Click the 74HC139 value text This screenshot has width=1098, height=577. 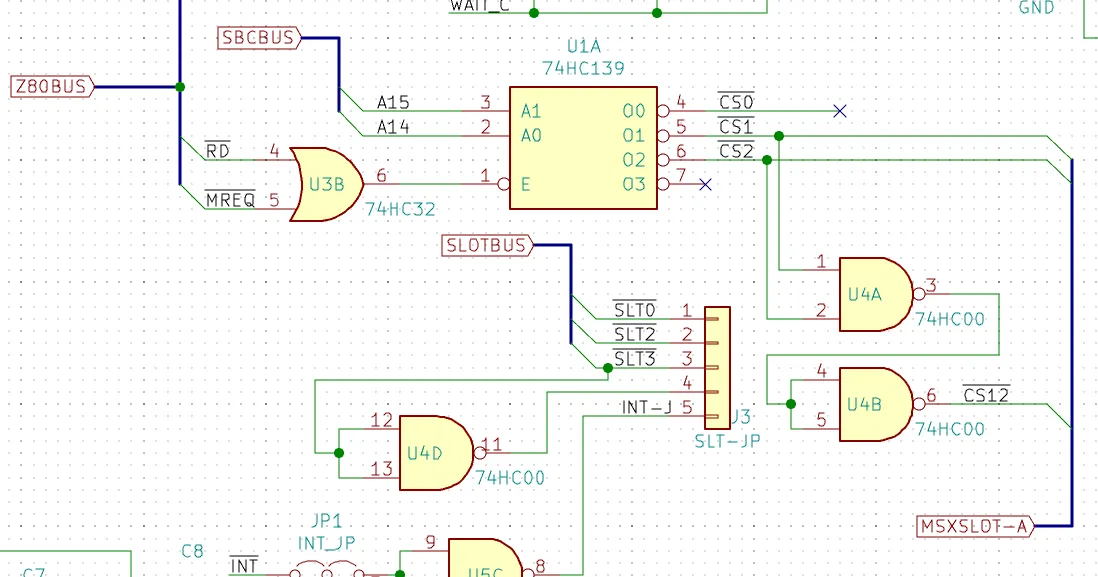[583, 69]
